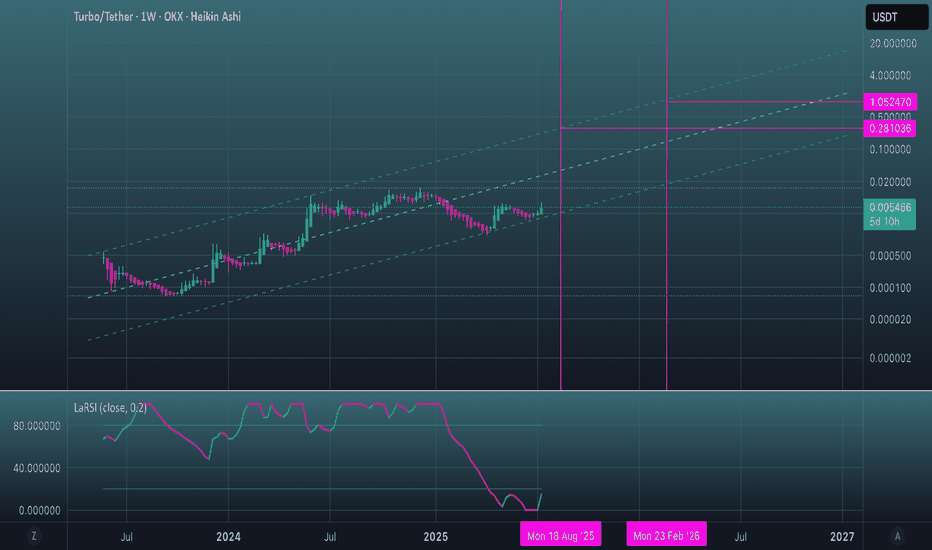932x550 pixels.
Task: Select the 1.052470 price label
Action: click(890, 102)
